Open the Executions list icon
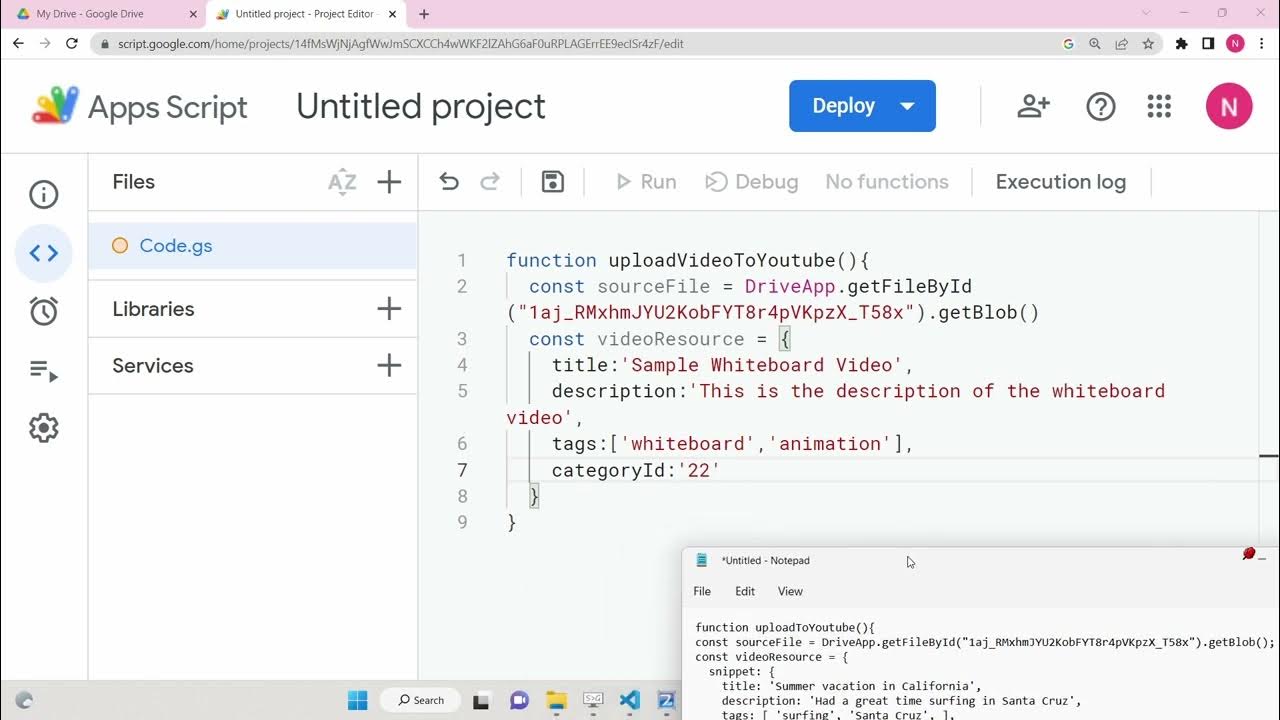1280x720 pixels. coord(44,371)
